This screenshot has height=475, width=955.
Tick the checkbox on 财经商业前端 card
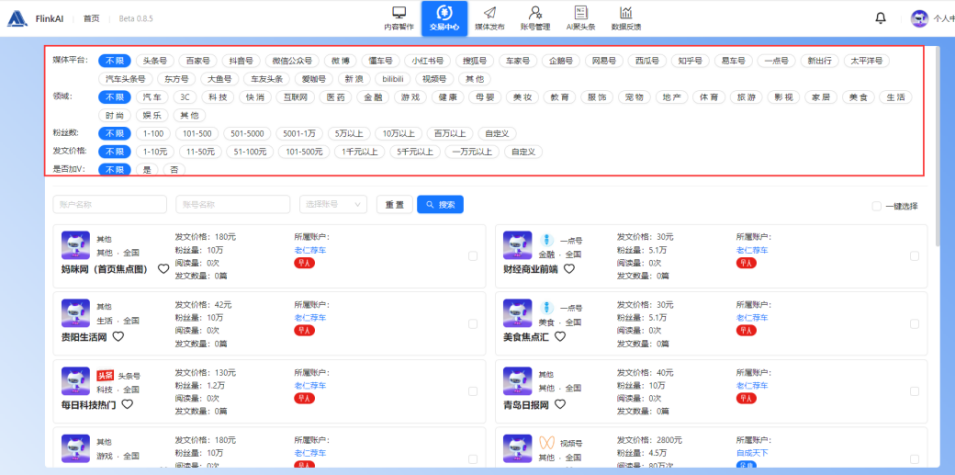[x=914, y=256]
